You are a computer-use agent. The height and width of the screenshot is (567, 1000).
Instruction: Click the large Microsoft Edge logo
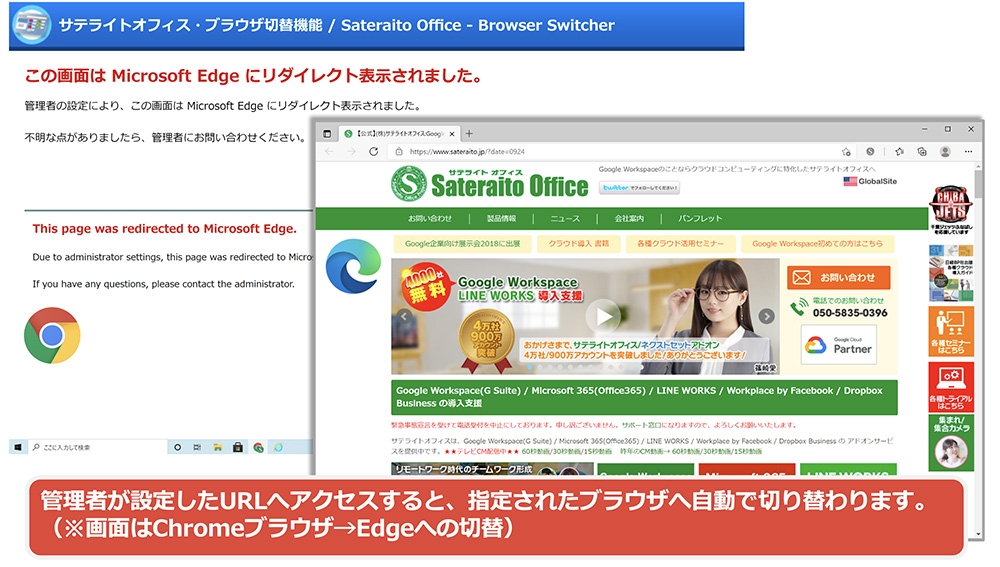point(353,267)
